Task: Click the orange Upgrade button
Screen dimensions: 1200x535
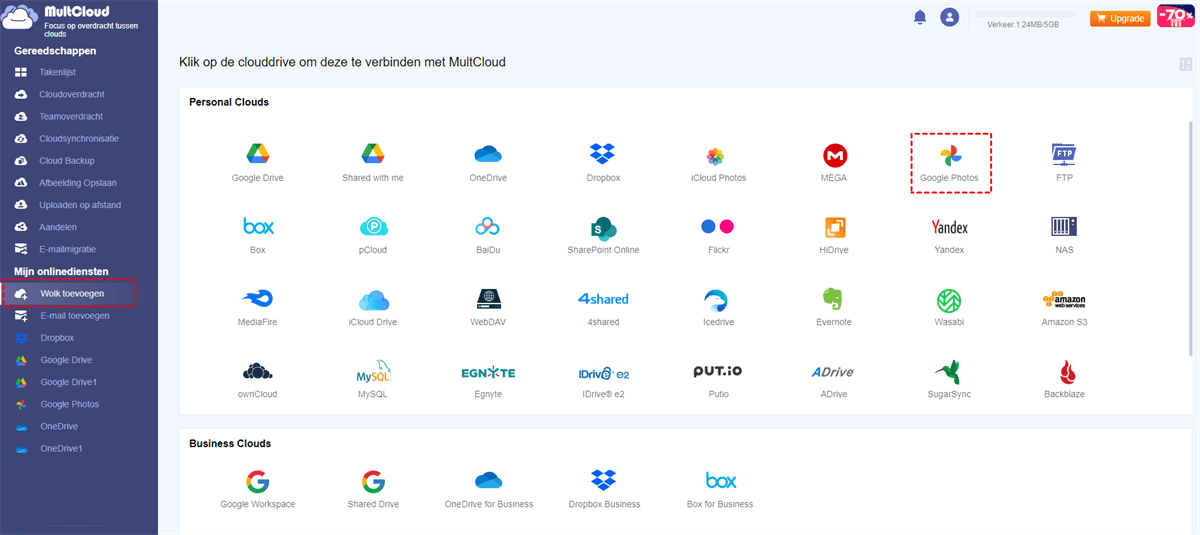Action: (1120, 18)
